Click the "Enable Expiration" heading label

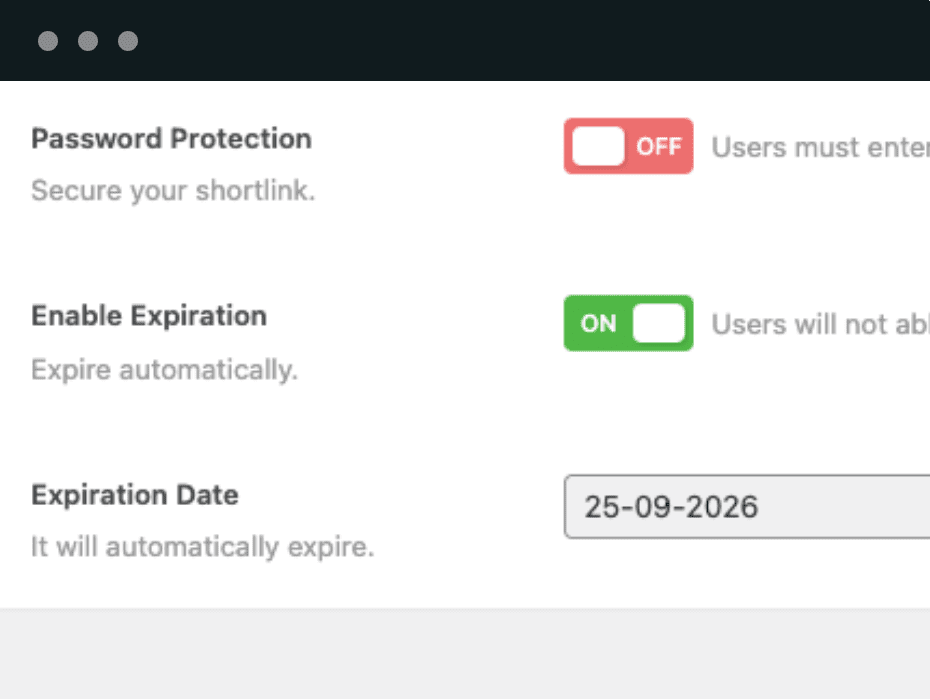coord(149,316)
